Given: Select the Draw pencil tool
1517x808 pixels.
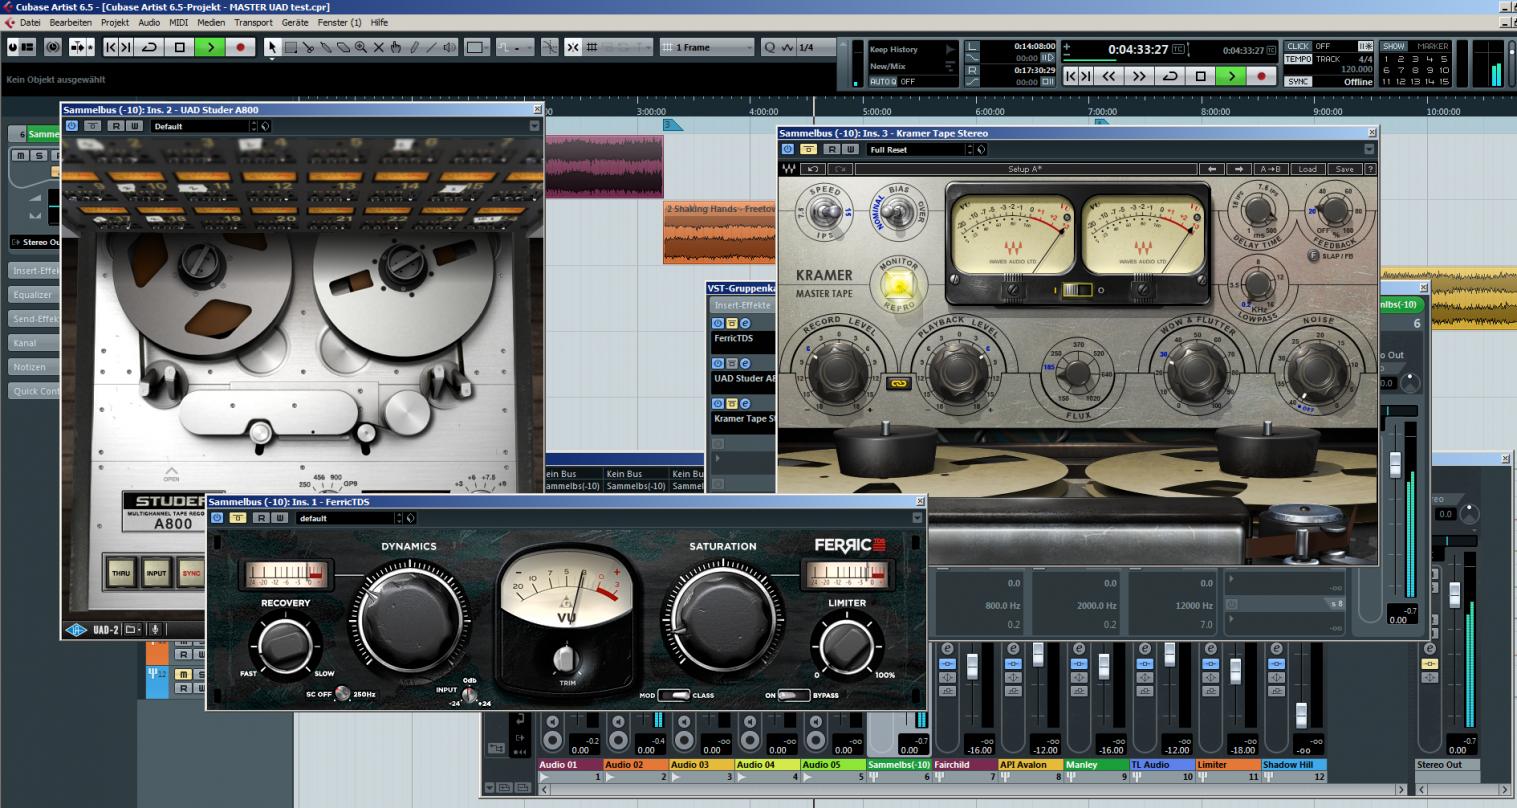Looking at the screenshot, I should click(413, 47).
